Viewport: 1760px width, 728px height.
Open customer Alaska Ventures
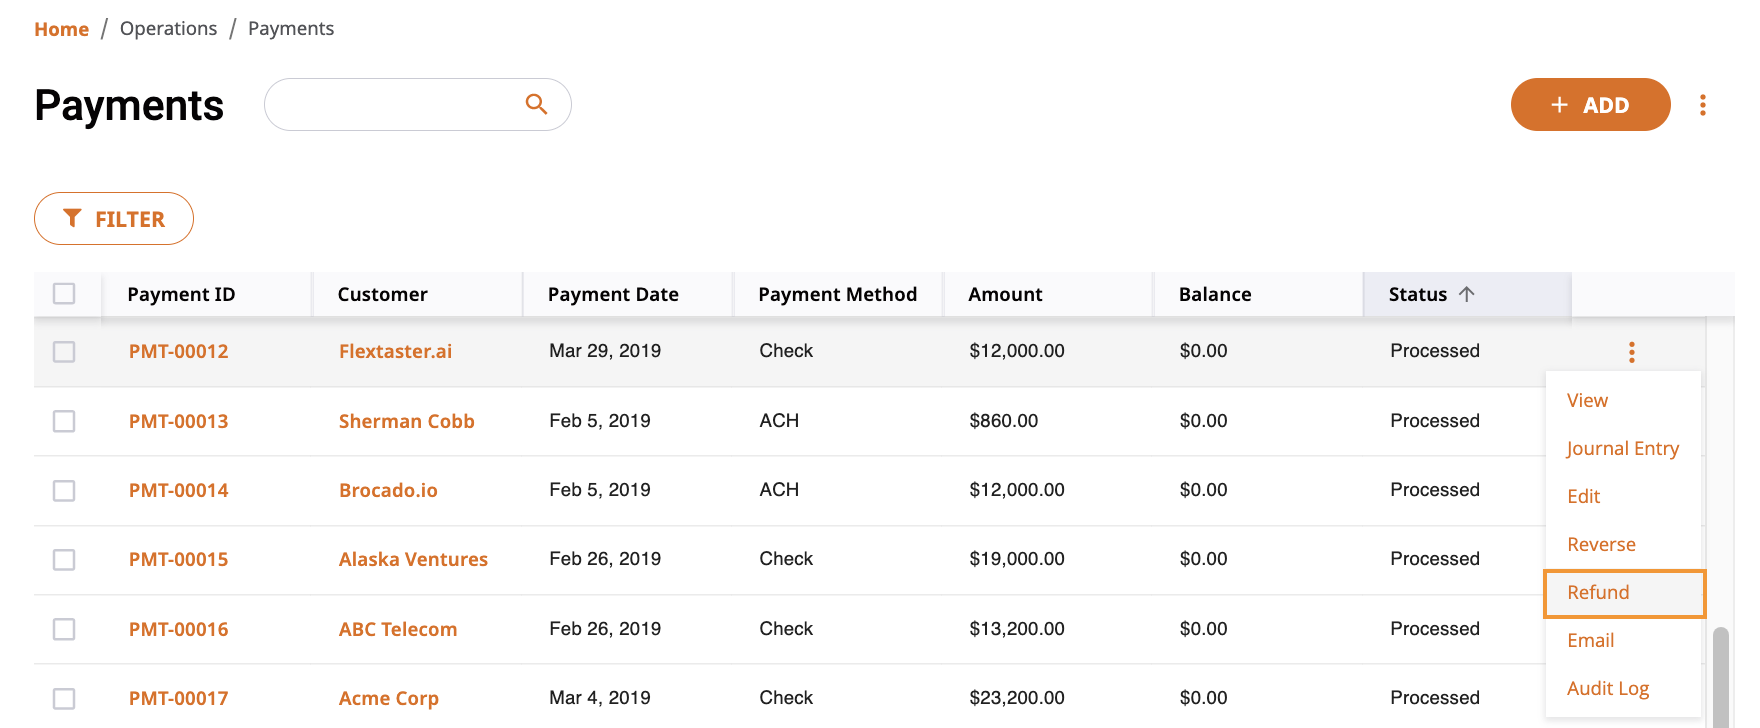(x=413, y=559)
